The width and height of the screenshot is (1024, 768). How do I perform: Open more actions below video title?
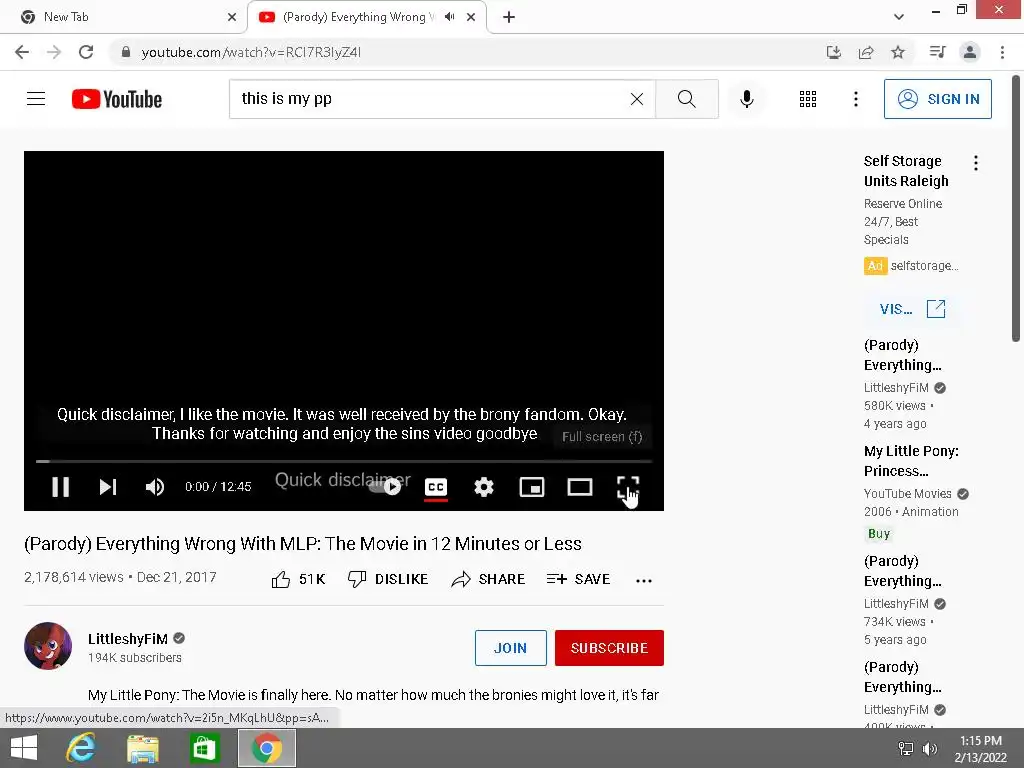pos(644,581)
